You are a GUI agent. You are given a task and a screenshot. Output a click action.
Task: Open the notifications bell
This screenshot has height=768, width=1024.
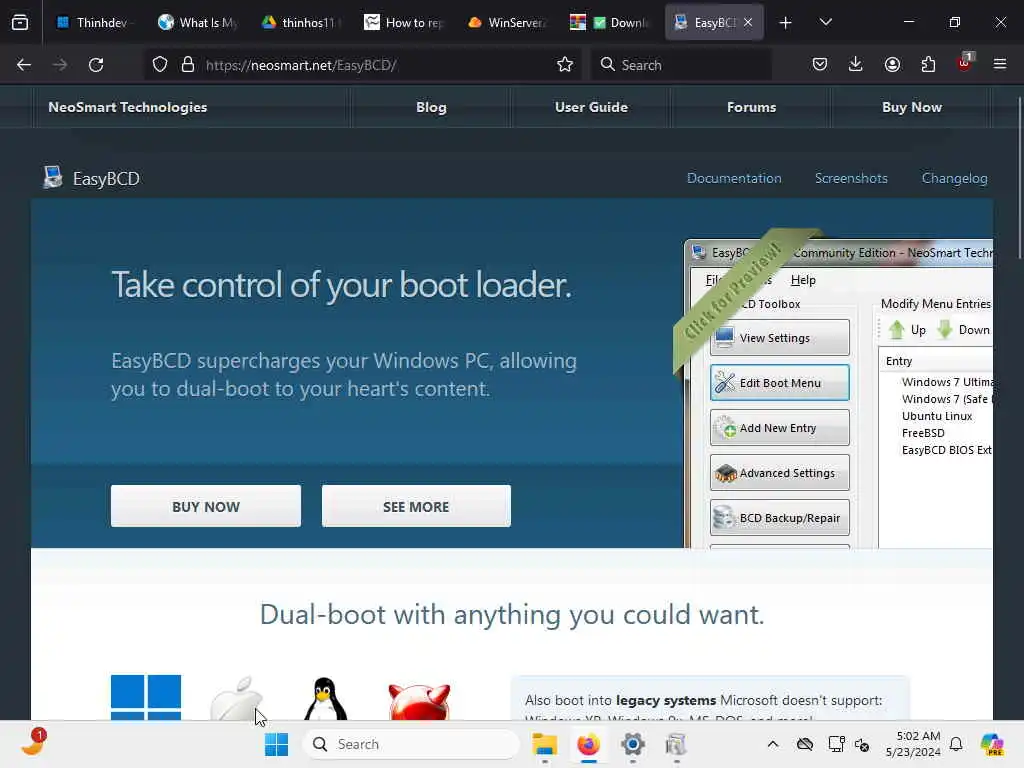[x=956, y=744]
